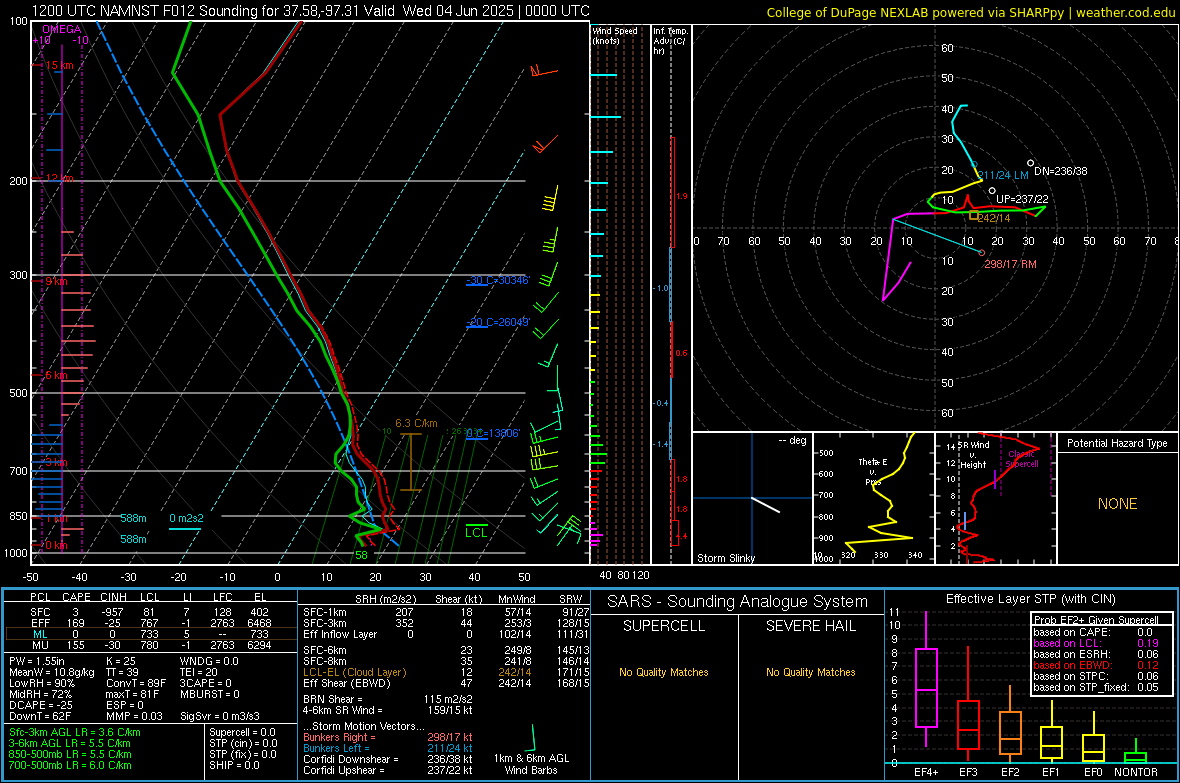Click the SARS - Sounding Analogue System header

pos(738,602)
